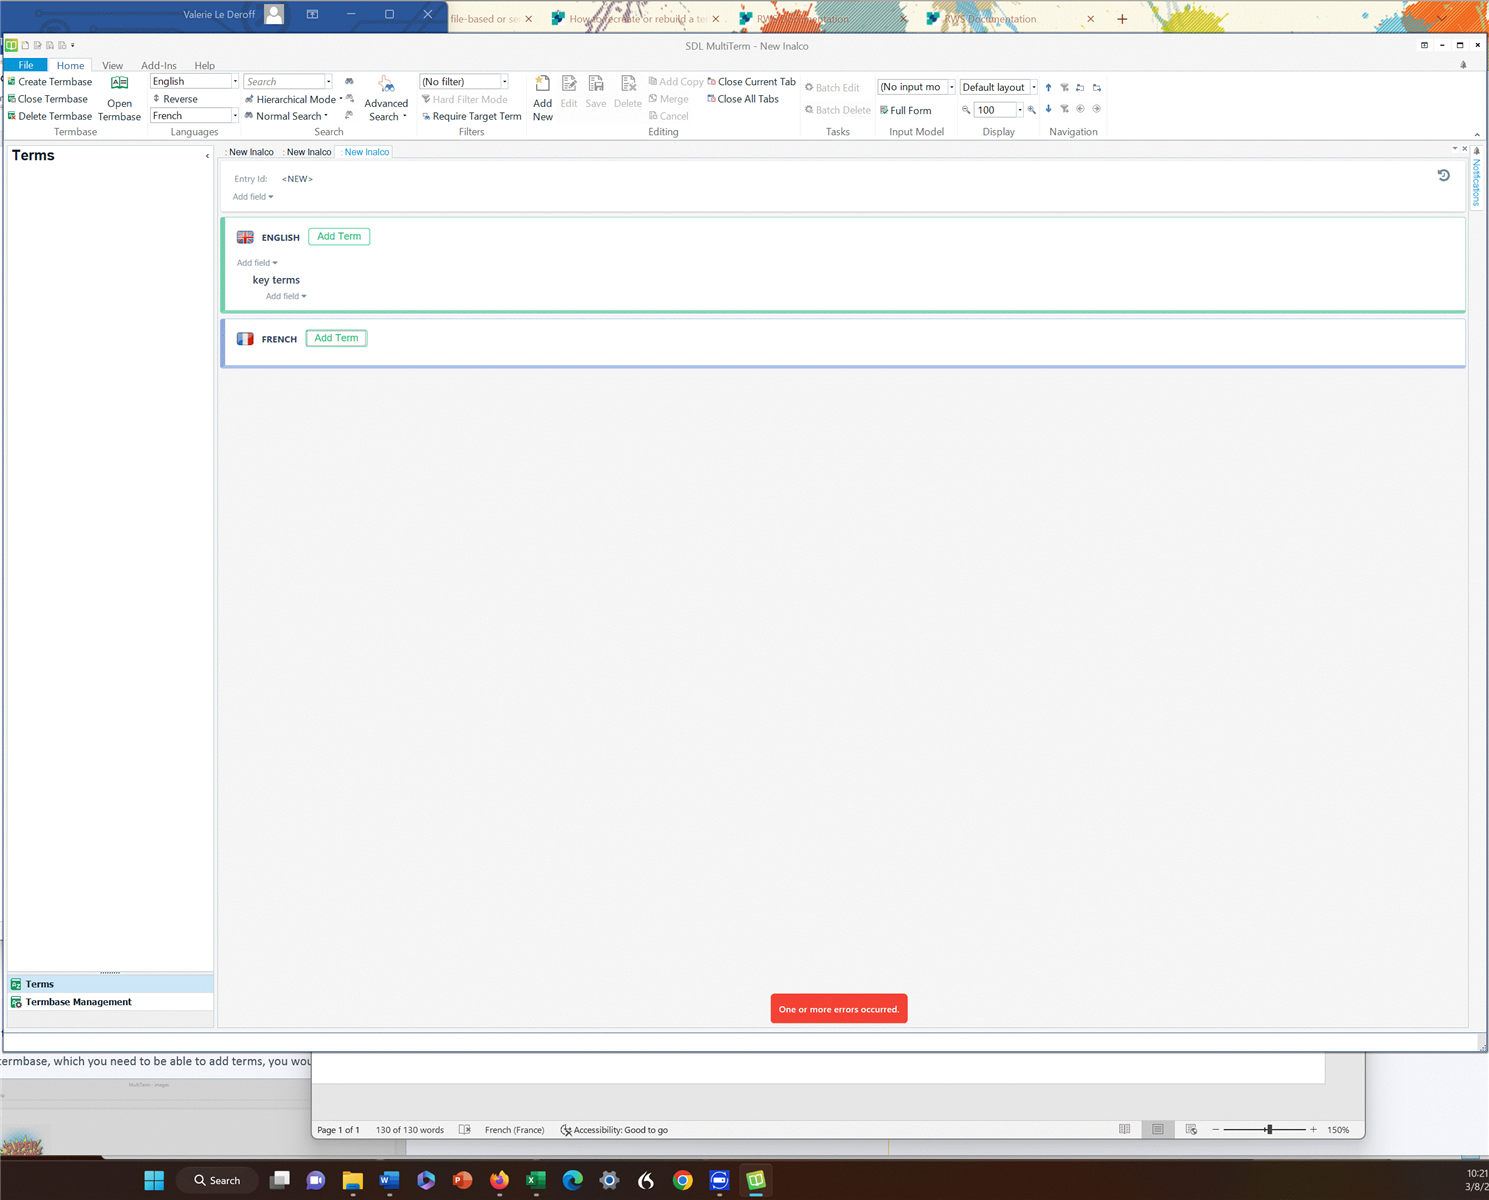Expand Add field under Entry Id
The height and width of the screenshot is (1200, 1489).
point(253,197)
